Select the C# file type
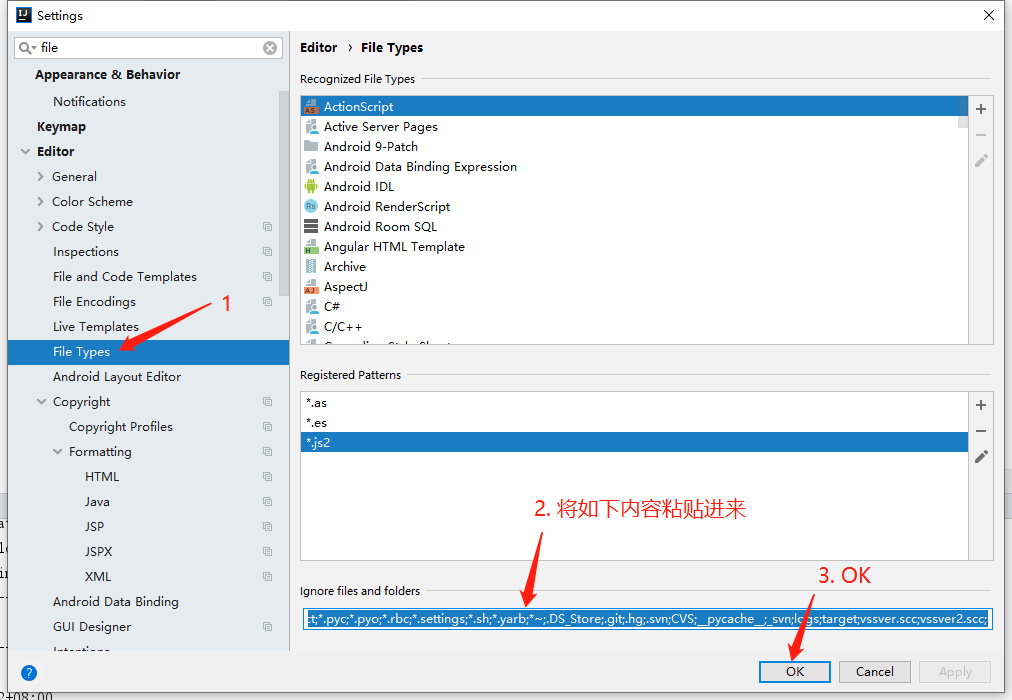1012x700 pixels. [634, 306]
